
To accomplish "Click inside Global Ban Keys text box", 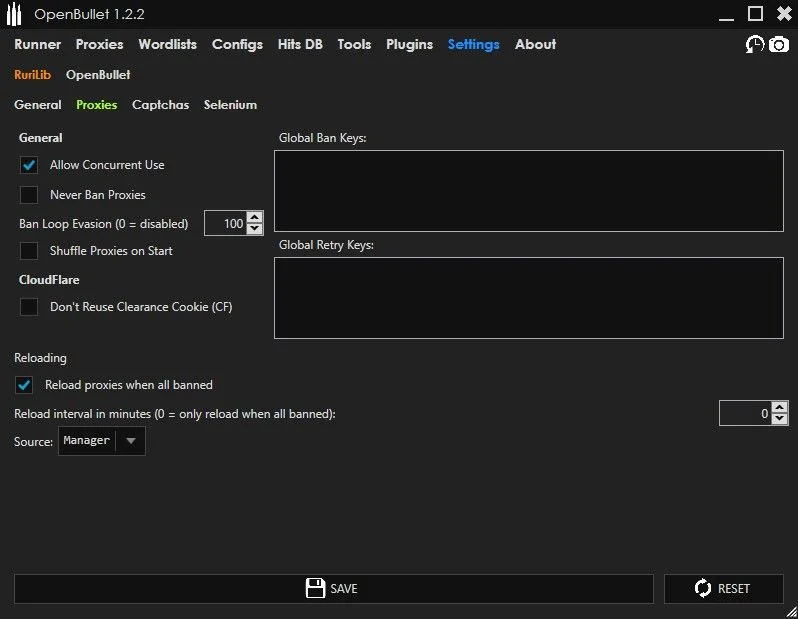I will (529, 191).
